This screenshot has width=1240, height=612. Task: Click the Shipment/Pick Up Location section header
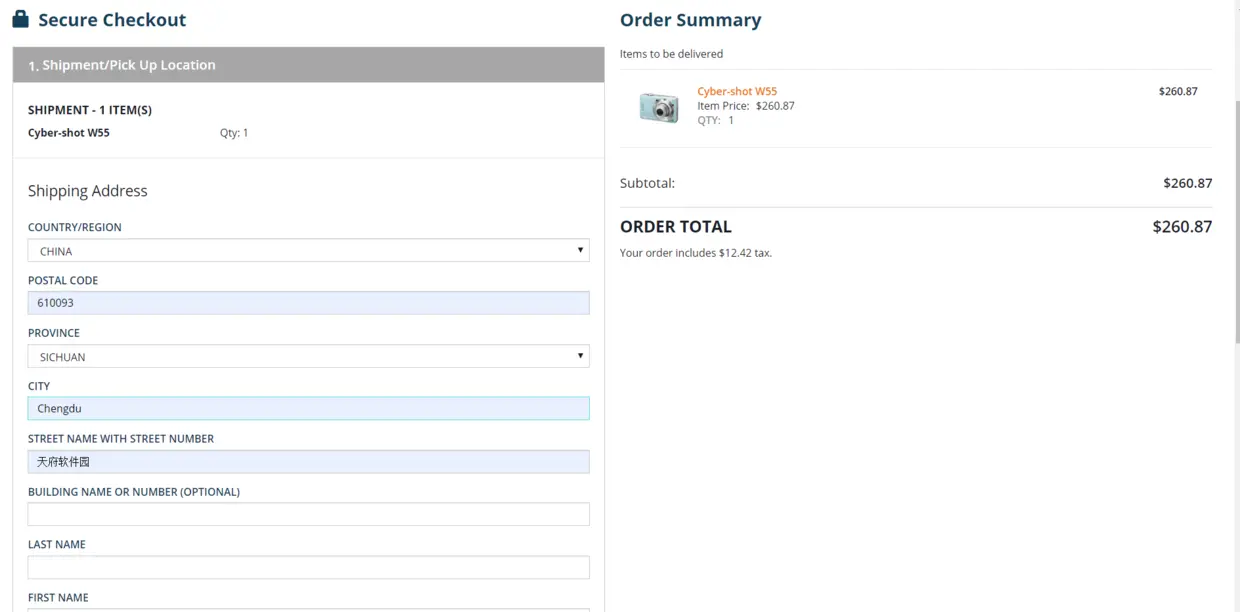[x=308, y=65]
